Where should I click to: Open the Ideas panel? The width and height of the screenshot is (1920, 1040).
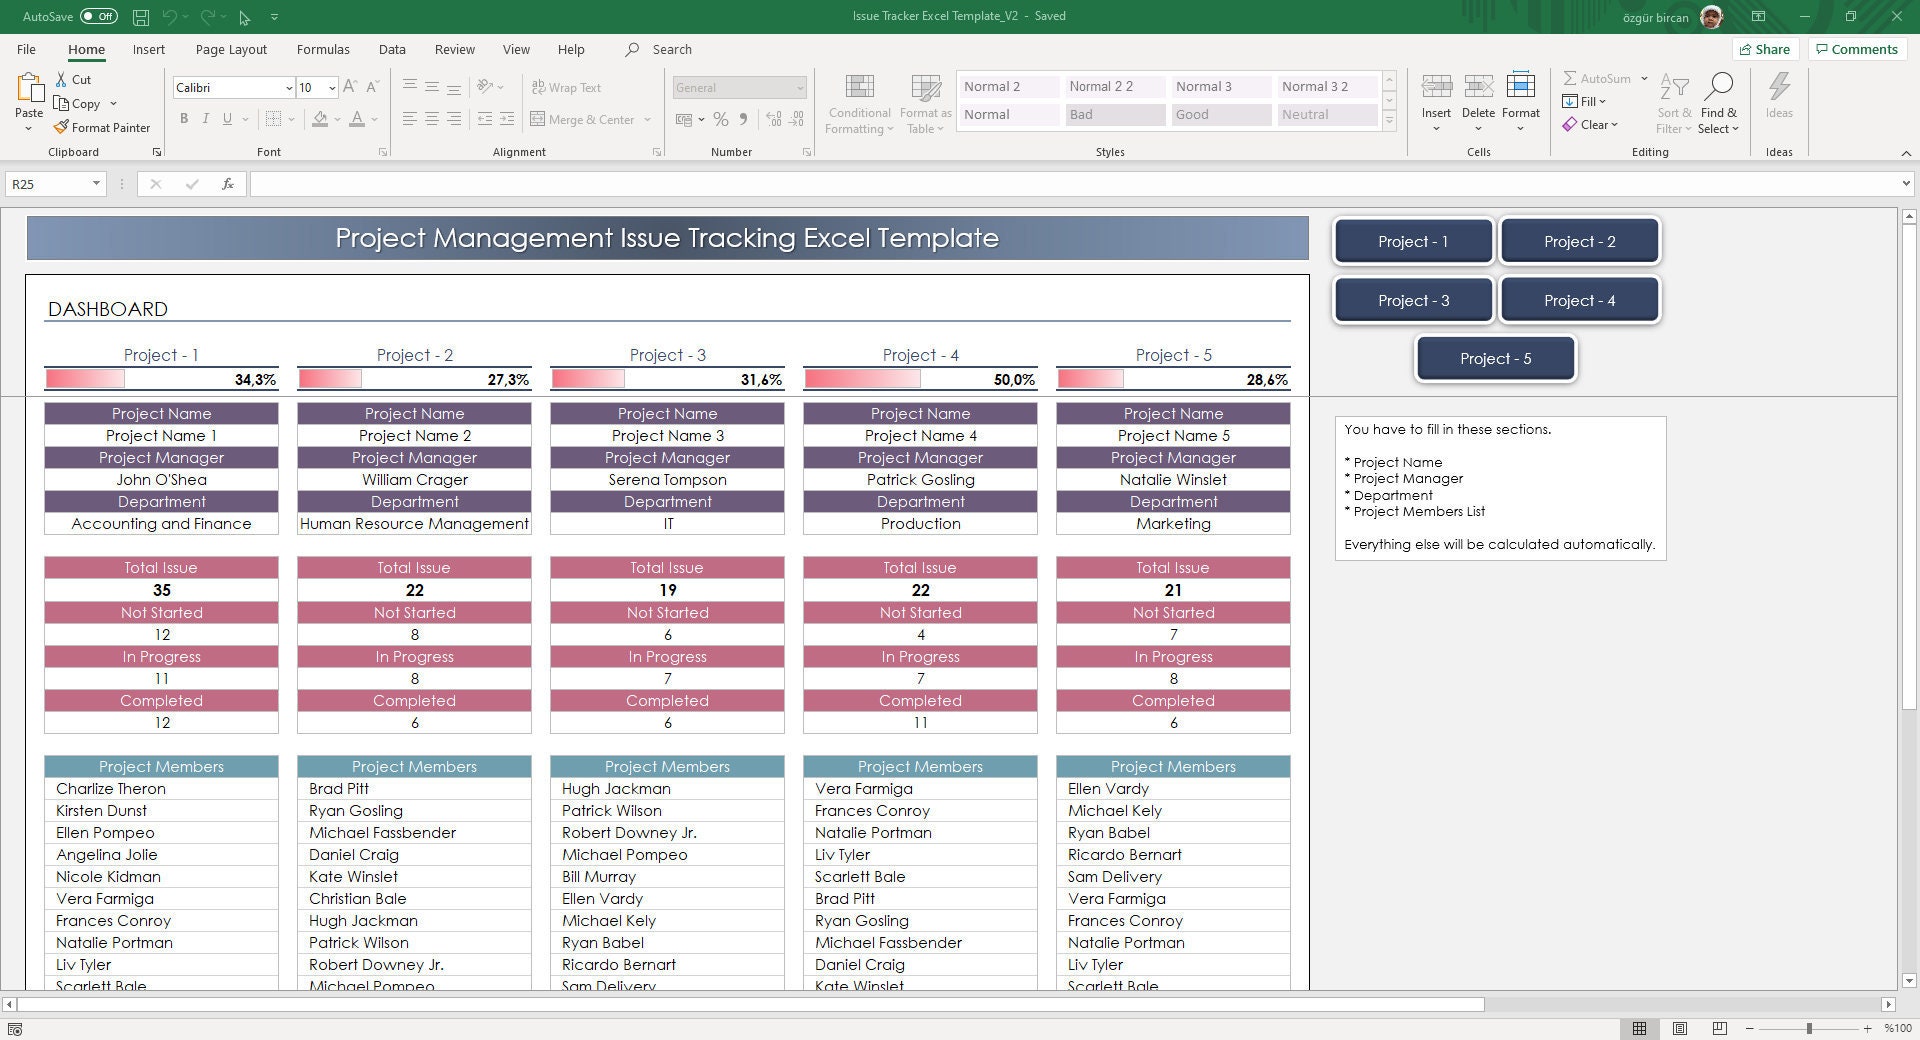pyautogui.click(x=1779, y=100)
